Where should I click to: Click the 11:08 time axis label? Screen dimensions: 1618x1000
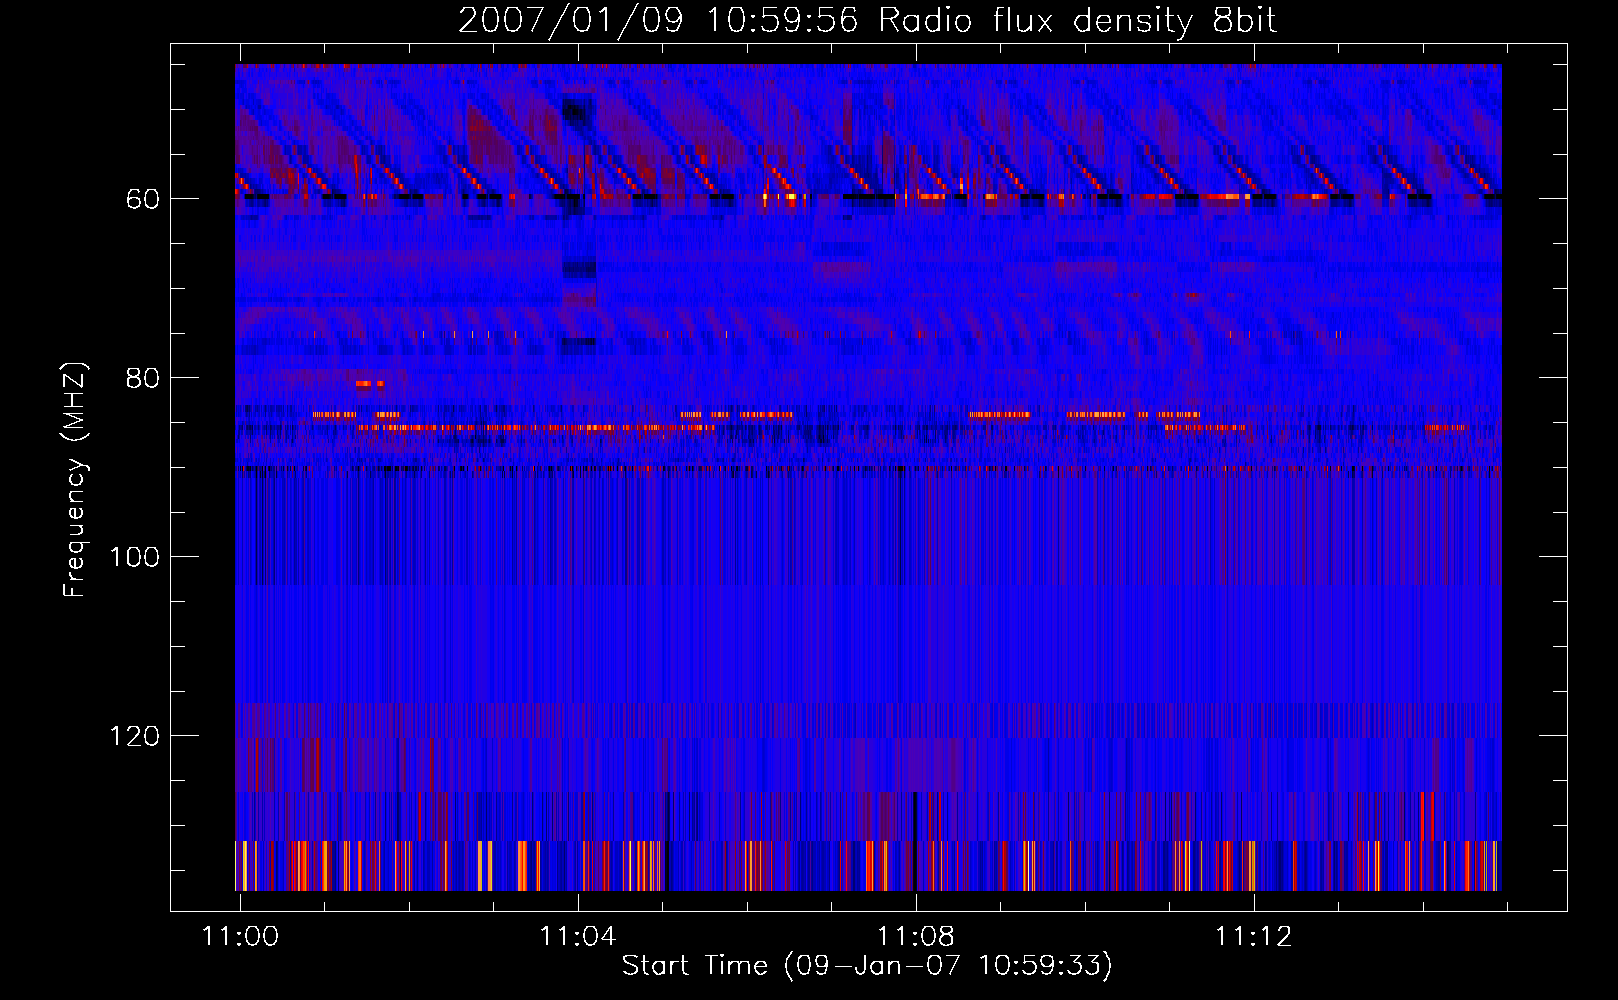[916, 937]
